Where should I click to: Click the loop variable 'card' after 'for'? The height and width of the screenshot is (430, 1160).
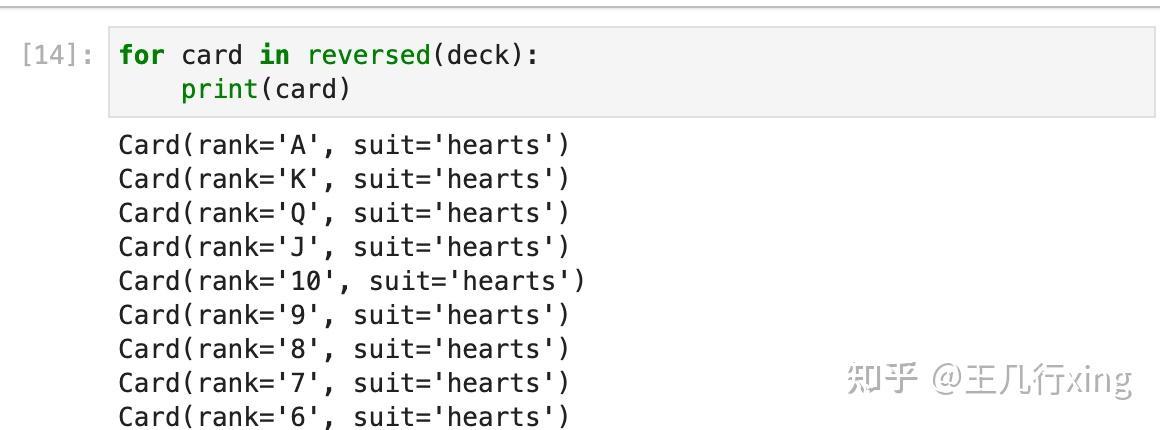pyautogui.click(x=211, y=55)
